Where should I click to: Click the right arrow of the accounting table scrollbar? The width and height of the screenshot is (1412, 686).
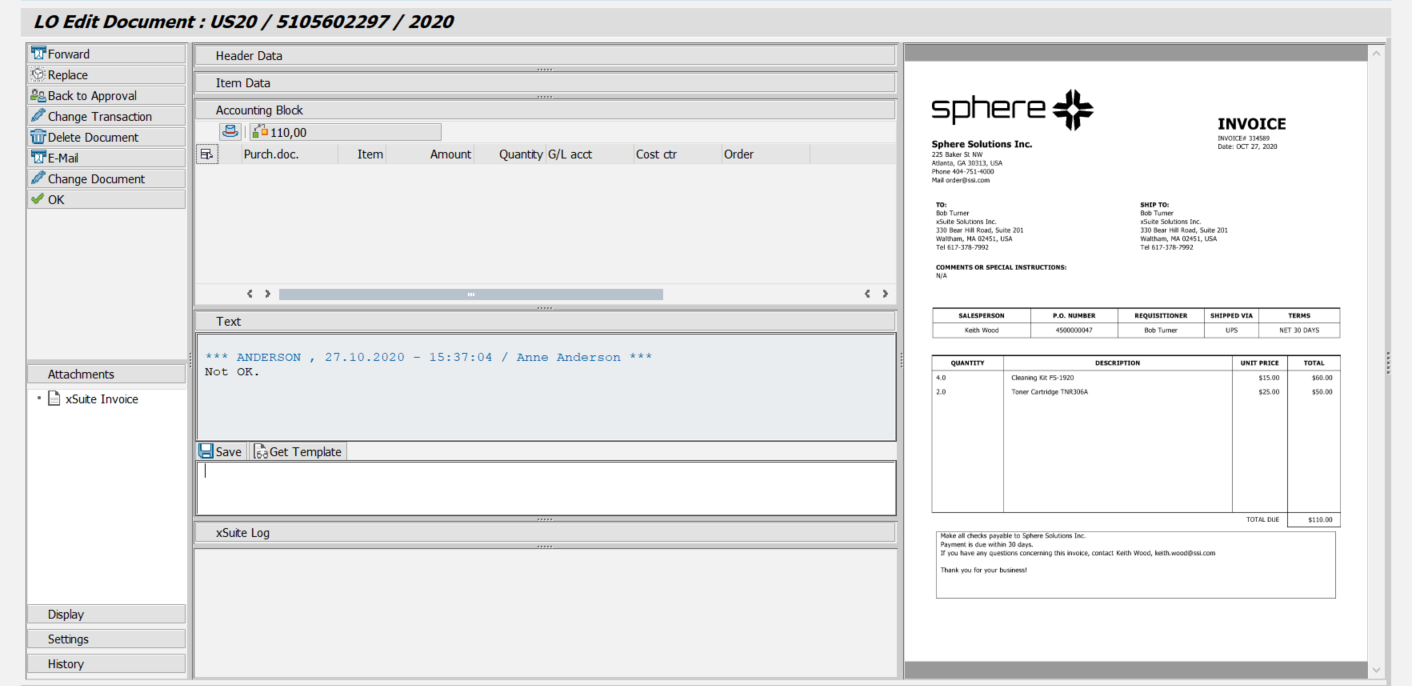884,293
